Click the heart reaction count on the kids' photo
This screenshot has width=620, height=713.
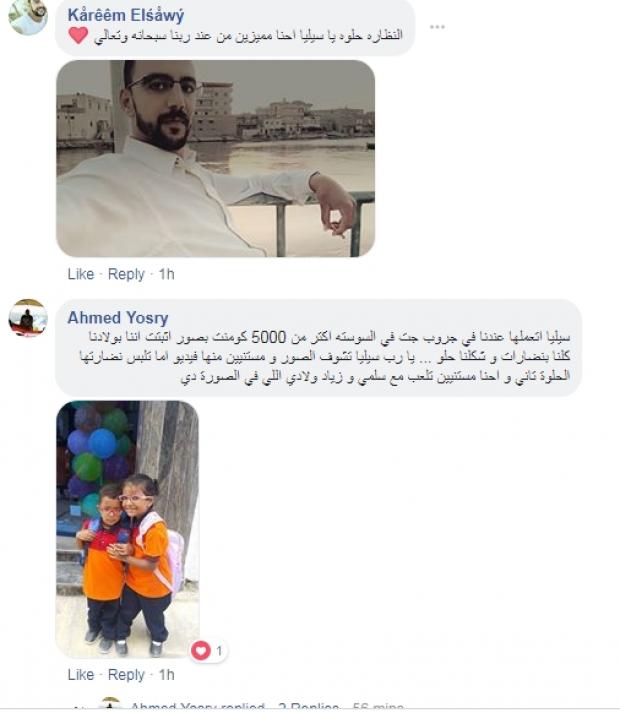[x=209, y=651]
